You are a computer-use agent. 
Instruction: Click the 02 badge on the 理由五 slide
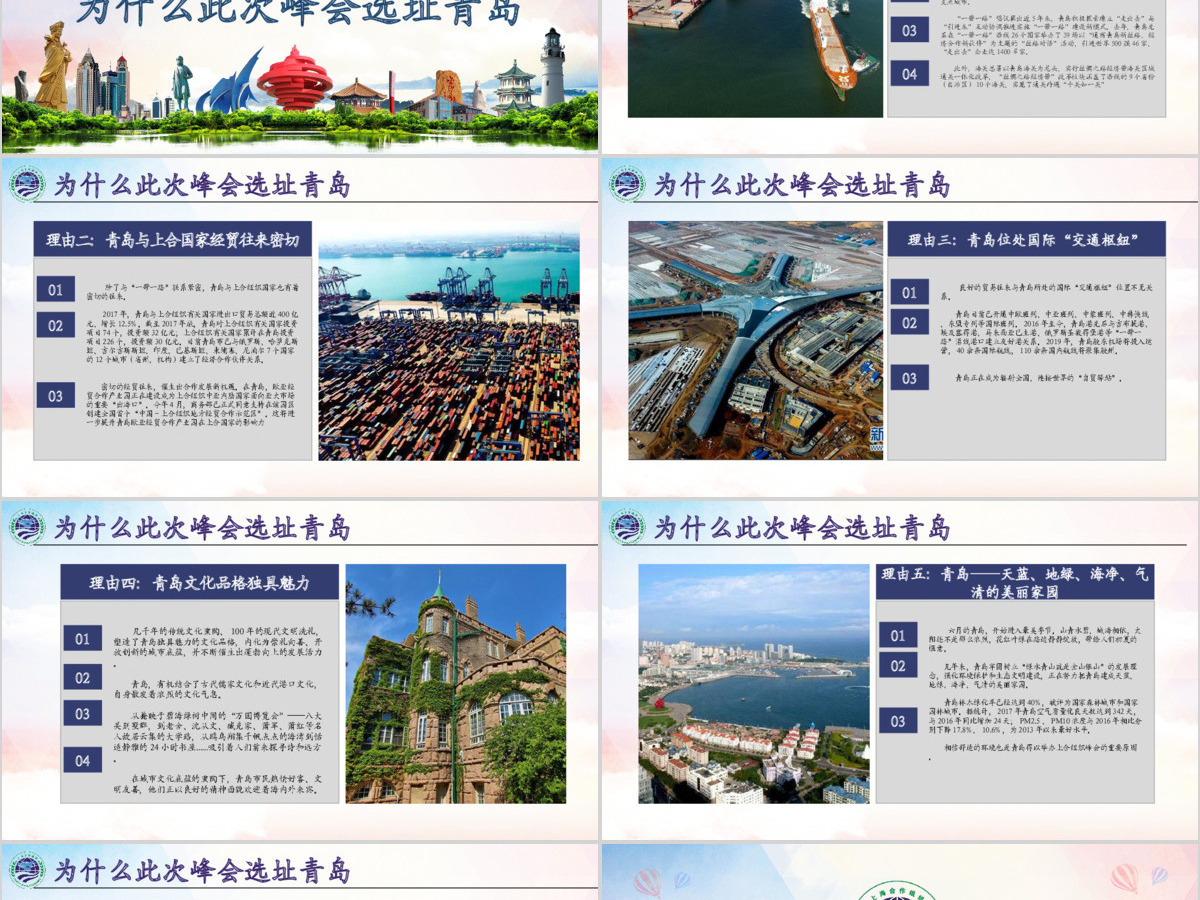tap(898, 665)
